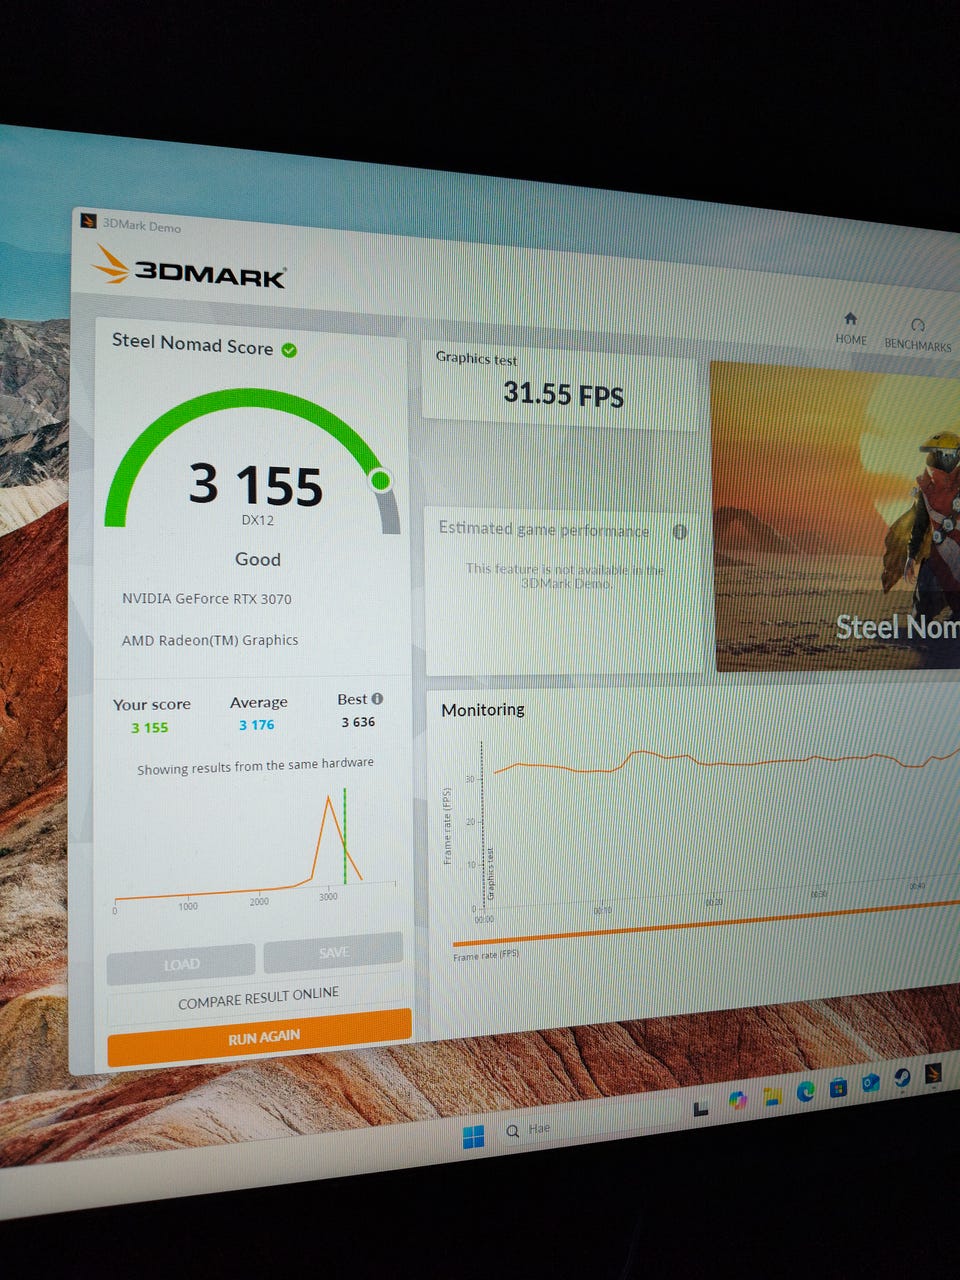Click the Average score 3 176
Image resolution: width=960 pixels, height=1280 pixels.
pyautogui.click(x=256, y=725)
